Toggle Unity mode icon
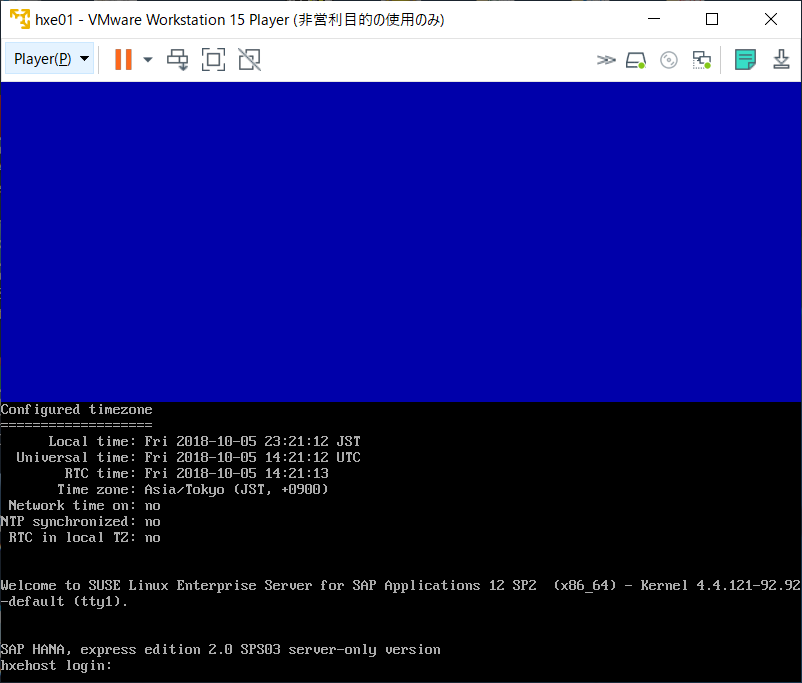This screenshot has height=683, width=802. click(x=249, y=59)
